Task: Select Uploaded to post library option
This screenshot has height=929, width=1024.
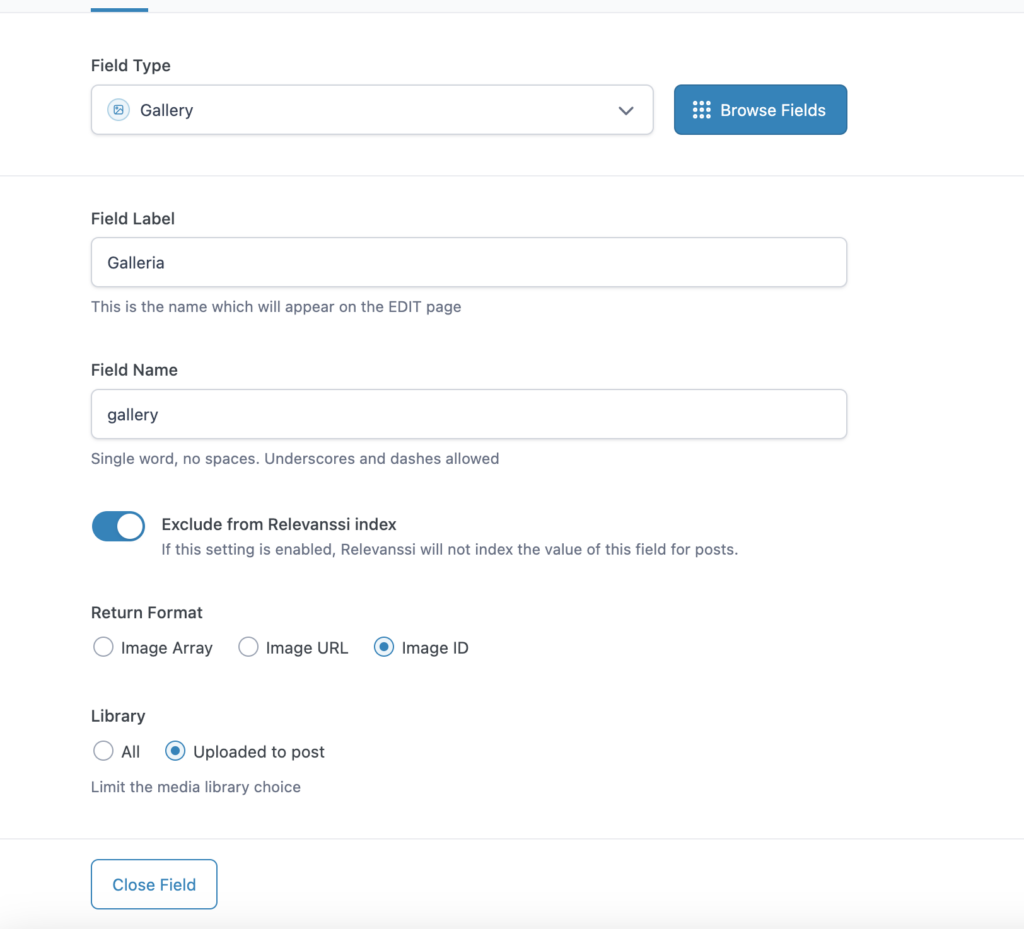Action: (x=175, y=751)
